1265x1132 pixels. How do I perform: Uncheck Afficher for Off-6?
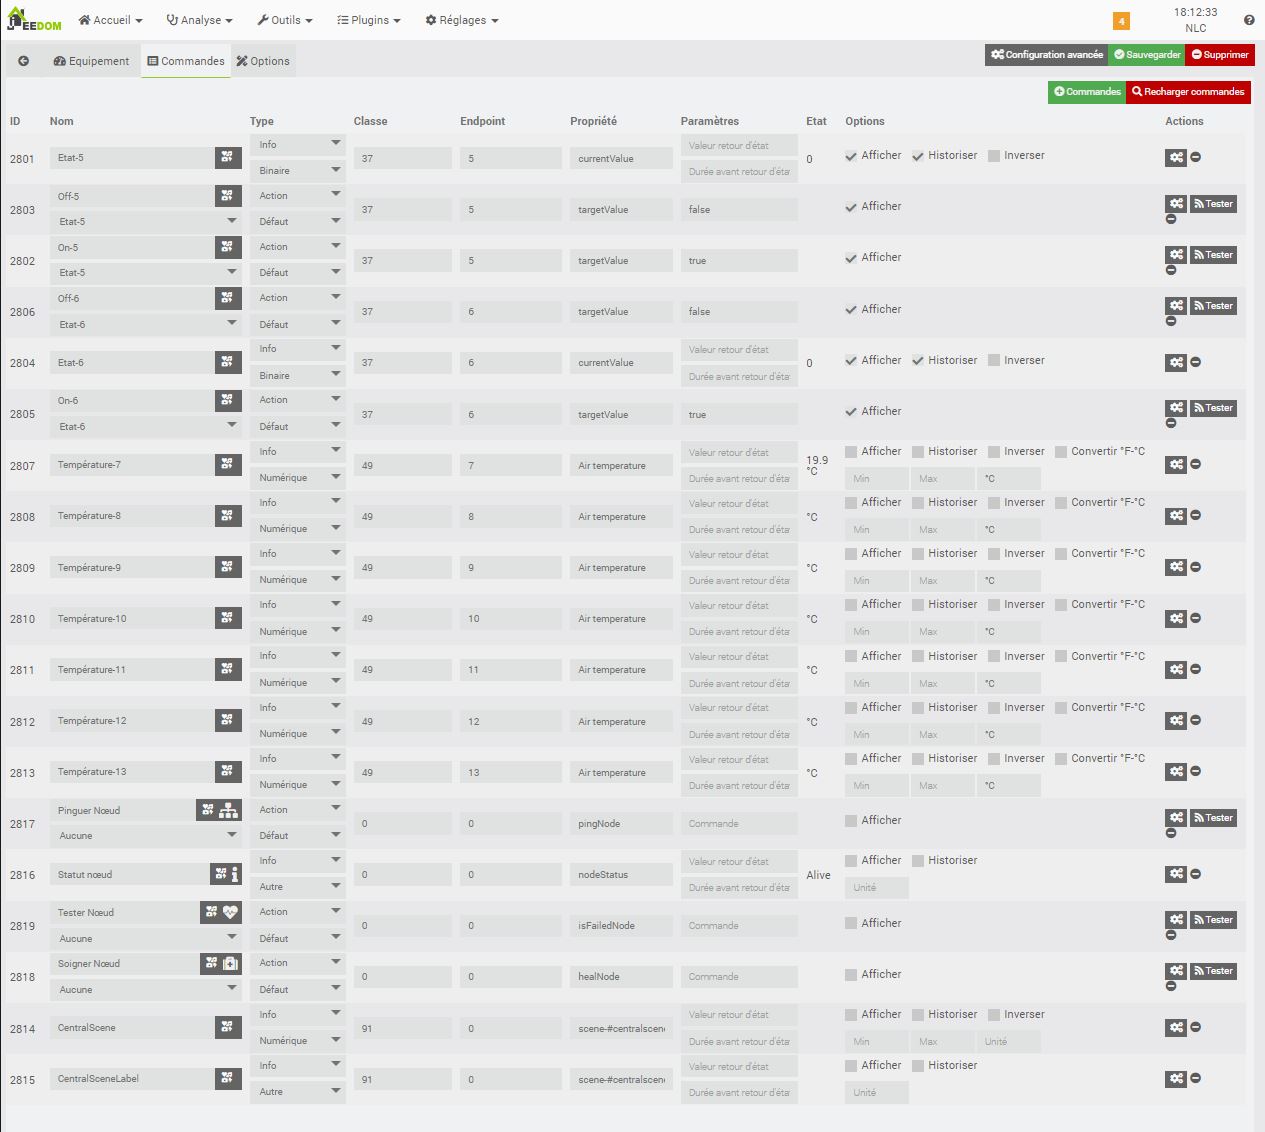click(x=851, y=309)
